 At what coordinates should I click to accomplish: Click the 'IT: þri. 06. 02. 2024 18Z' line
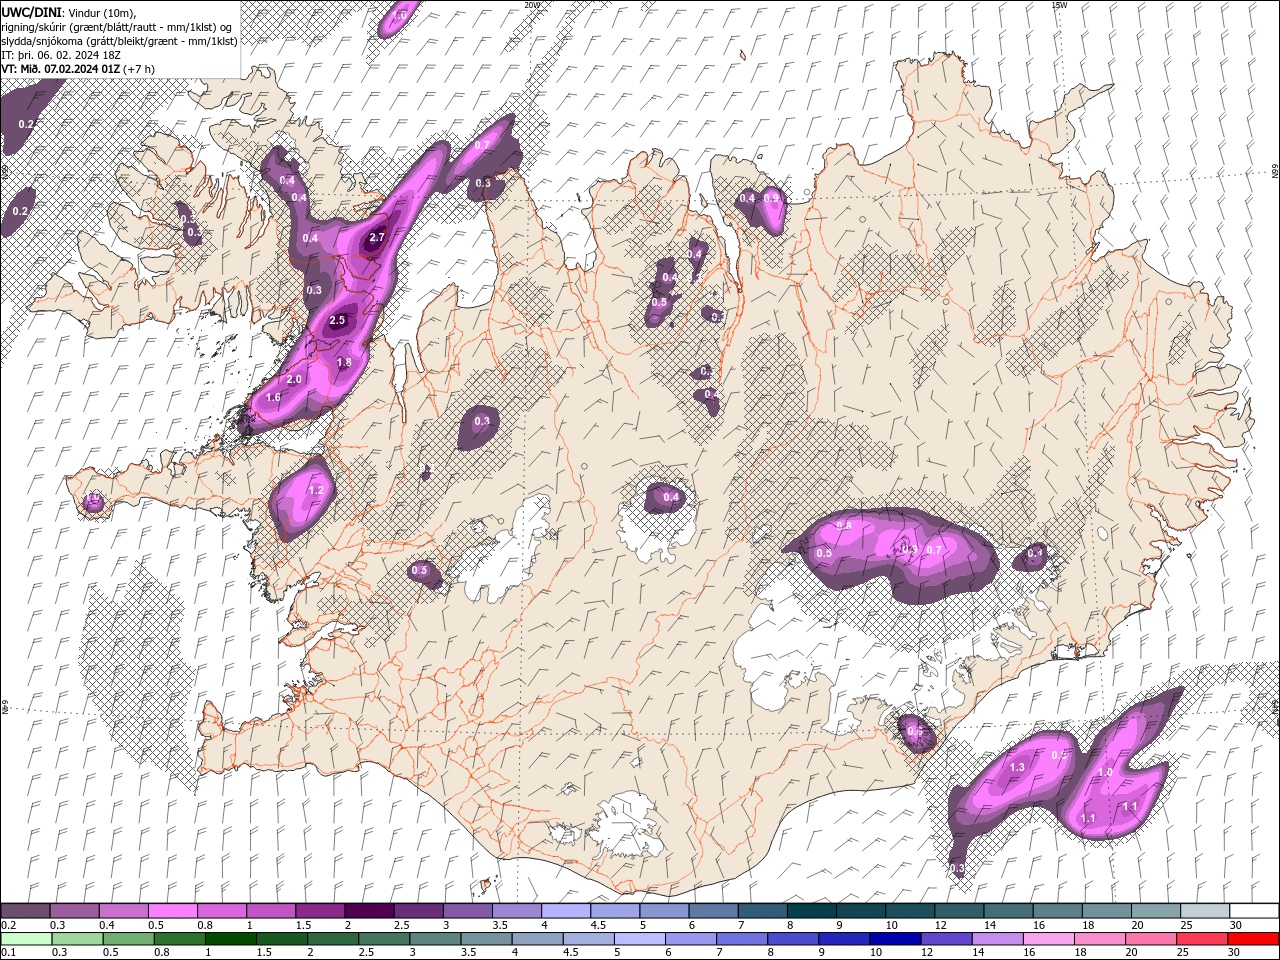tap(61, 54)
